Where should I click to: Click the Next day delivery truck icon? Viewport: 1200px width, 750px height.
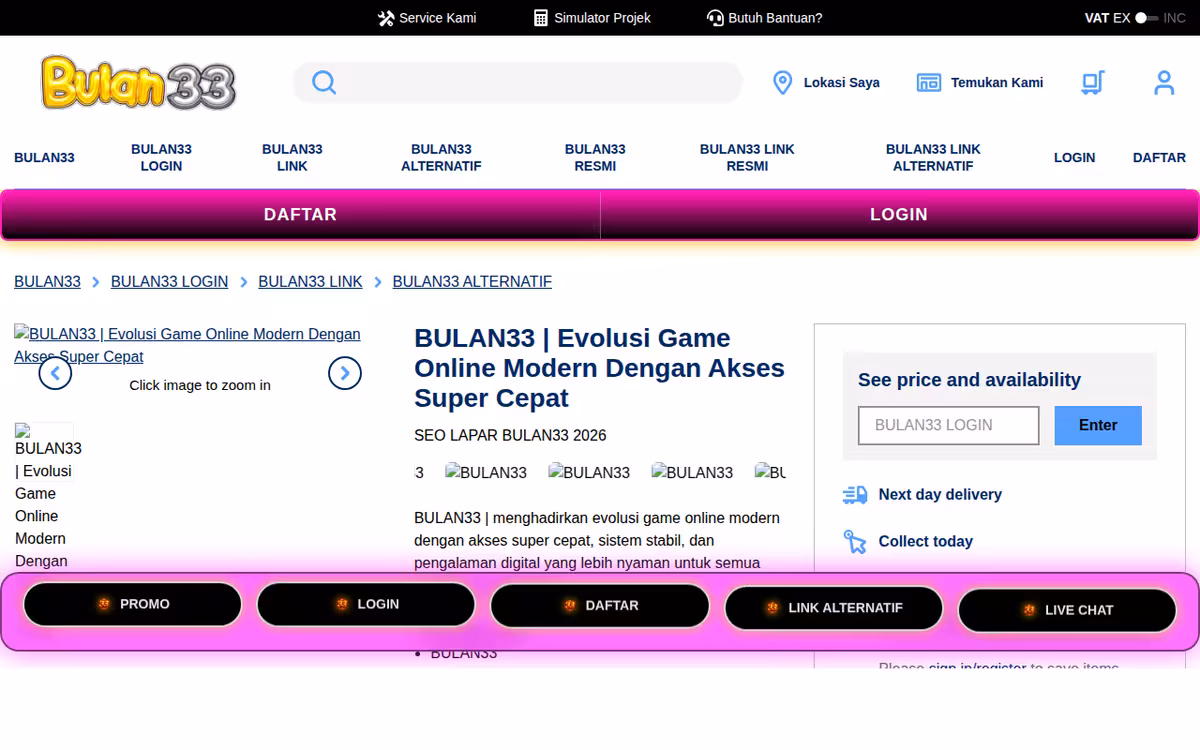coord(855,494)
